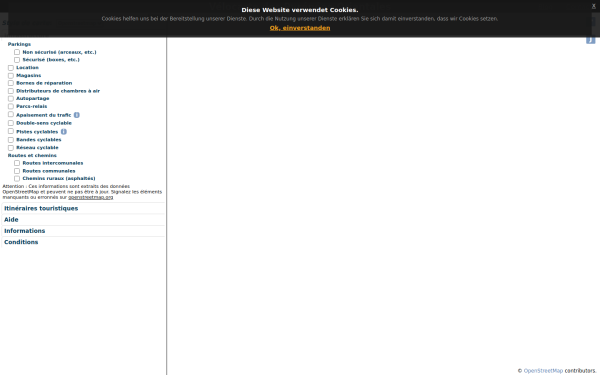The width and height of the screenshot is (600, 375).
Task: Expand the Aide section
Action: tap(83, 220)
